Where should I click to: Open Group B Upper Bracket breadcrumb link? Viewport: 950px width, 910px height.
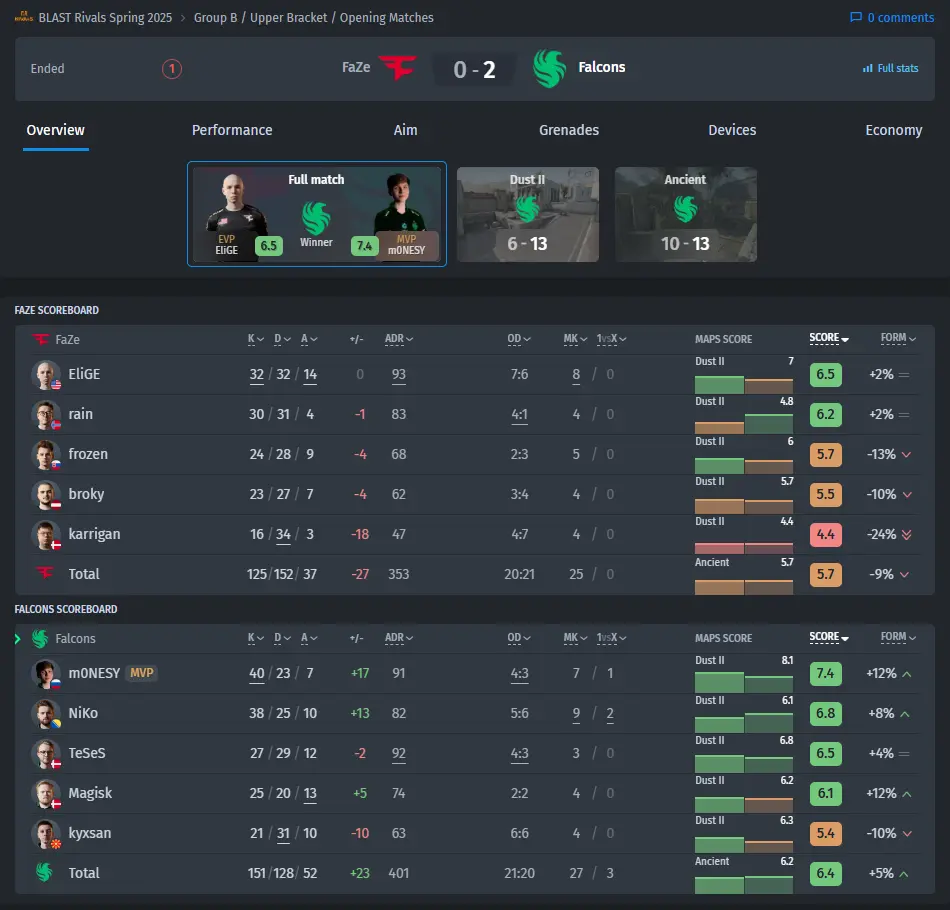click(x=314, y=18)
